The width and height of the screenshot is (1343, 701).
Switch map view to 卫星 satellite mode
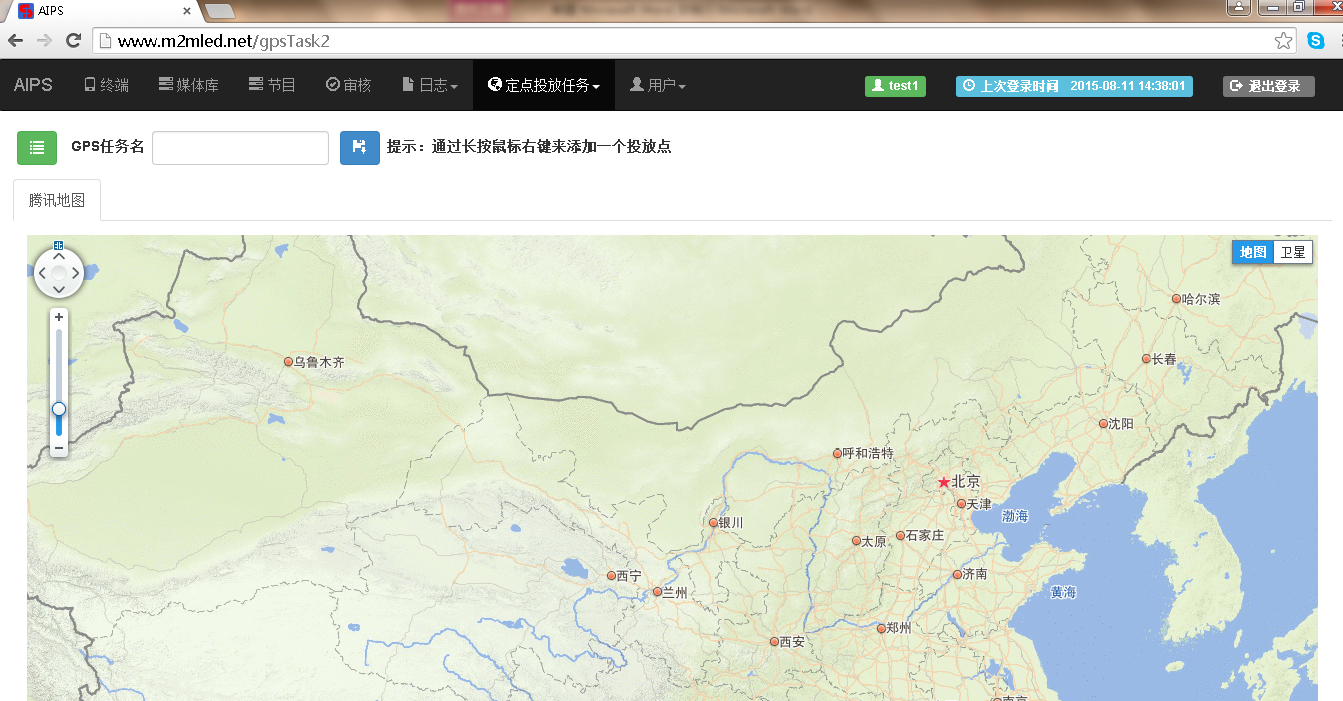point(1293,252)
